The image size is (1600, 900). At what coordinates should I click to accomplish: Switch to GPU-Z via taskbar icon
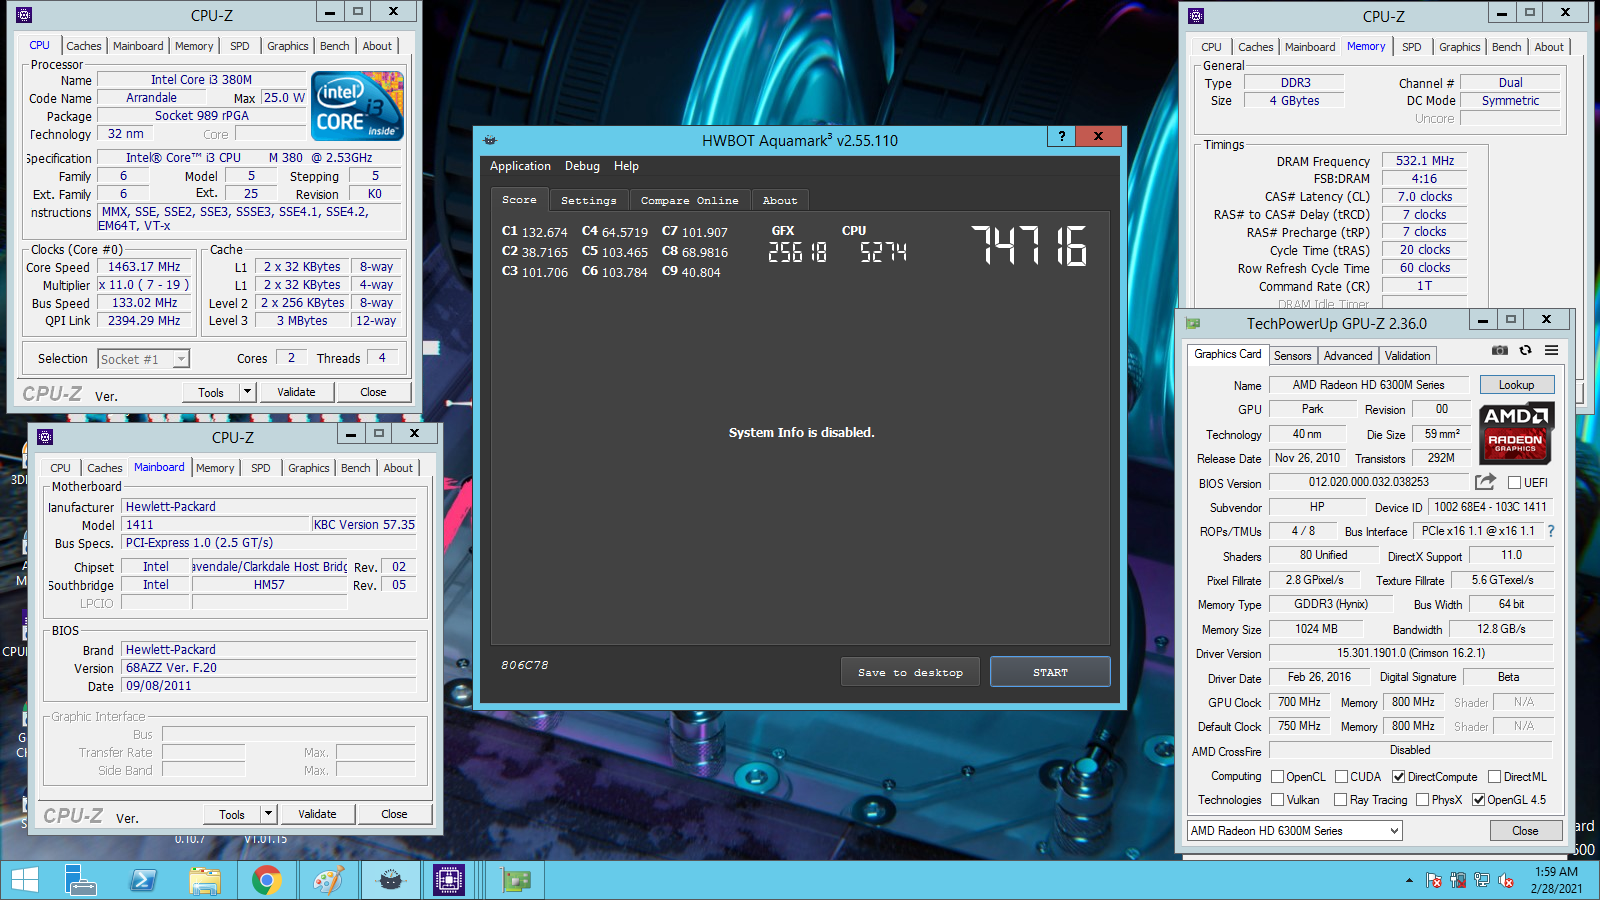[x=516, y=880]
